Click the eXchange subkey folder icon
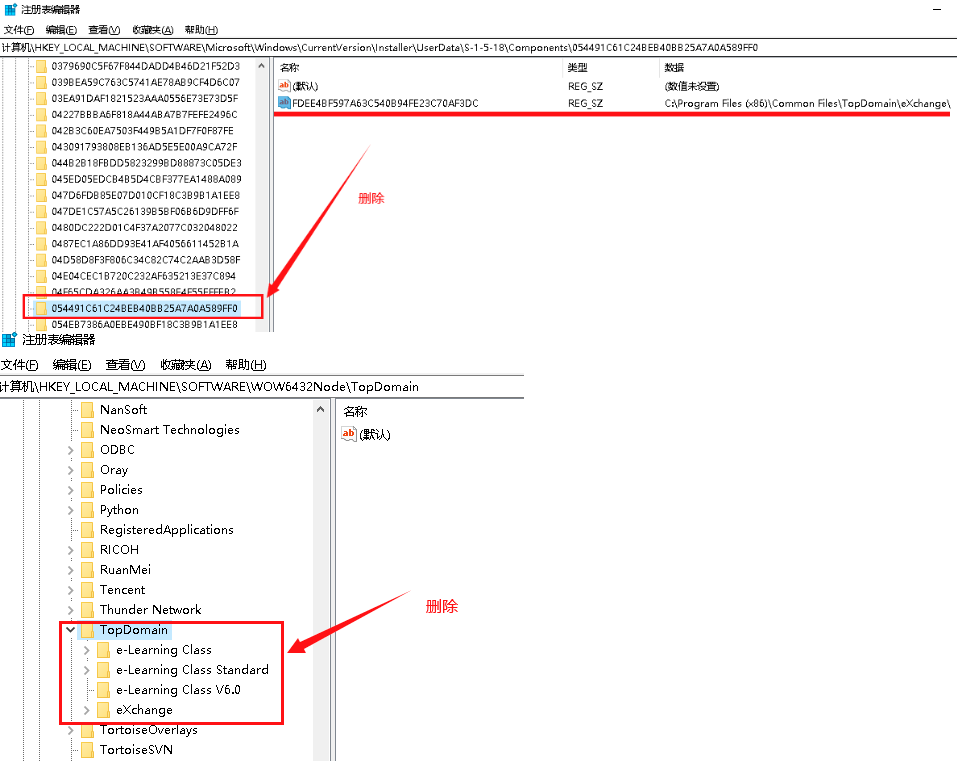Viewport: 957px width, 763px height. click(x=104, y=710)
